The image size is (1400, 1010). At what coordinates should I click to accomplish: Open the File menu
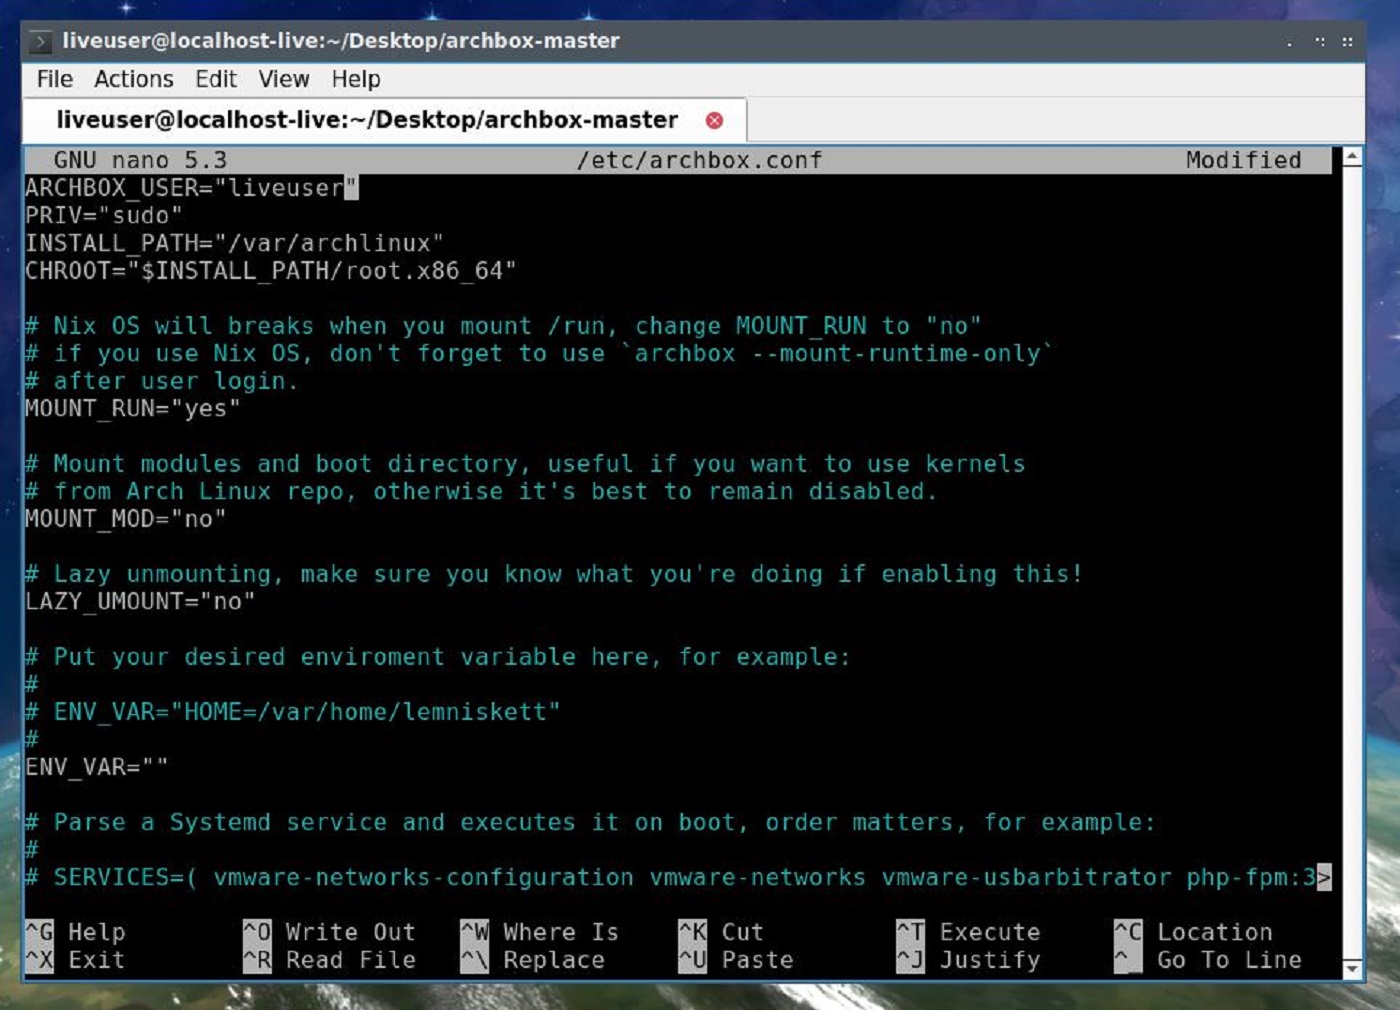tap(55, 79)
